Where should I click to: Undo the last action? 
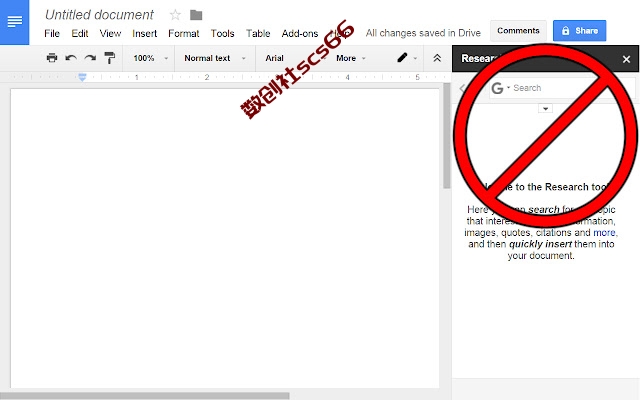[71, 58]
